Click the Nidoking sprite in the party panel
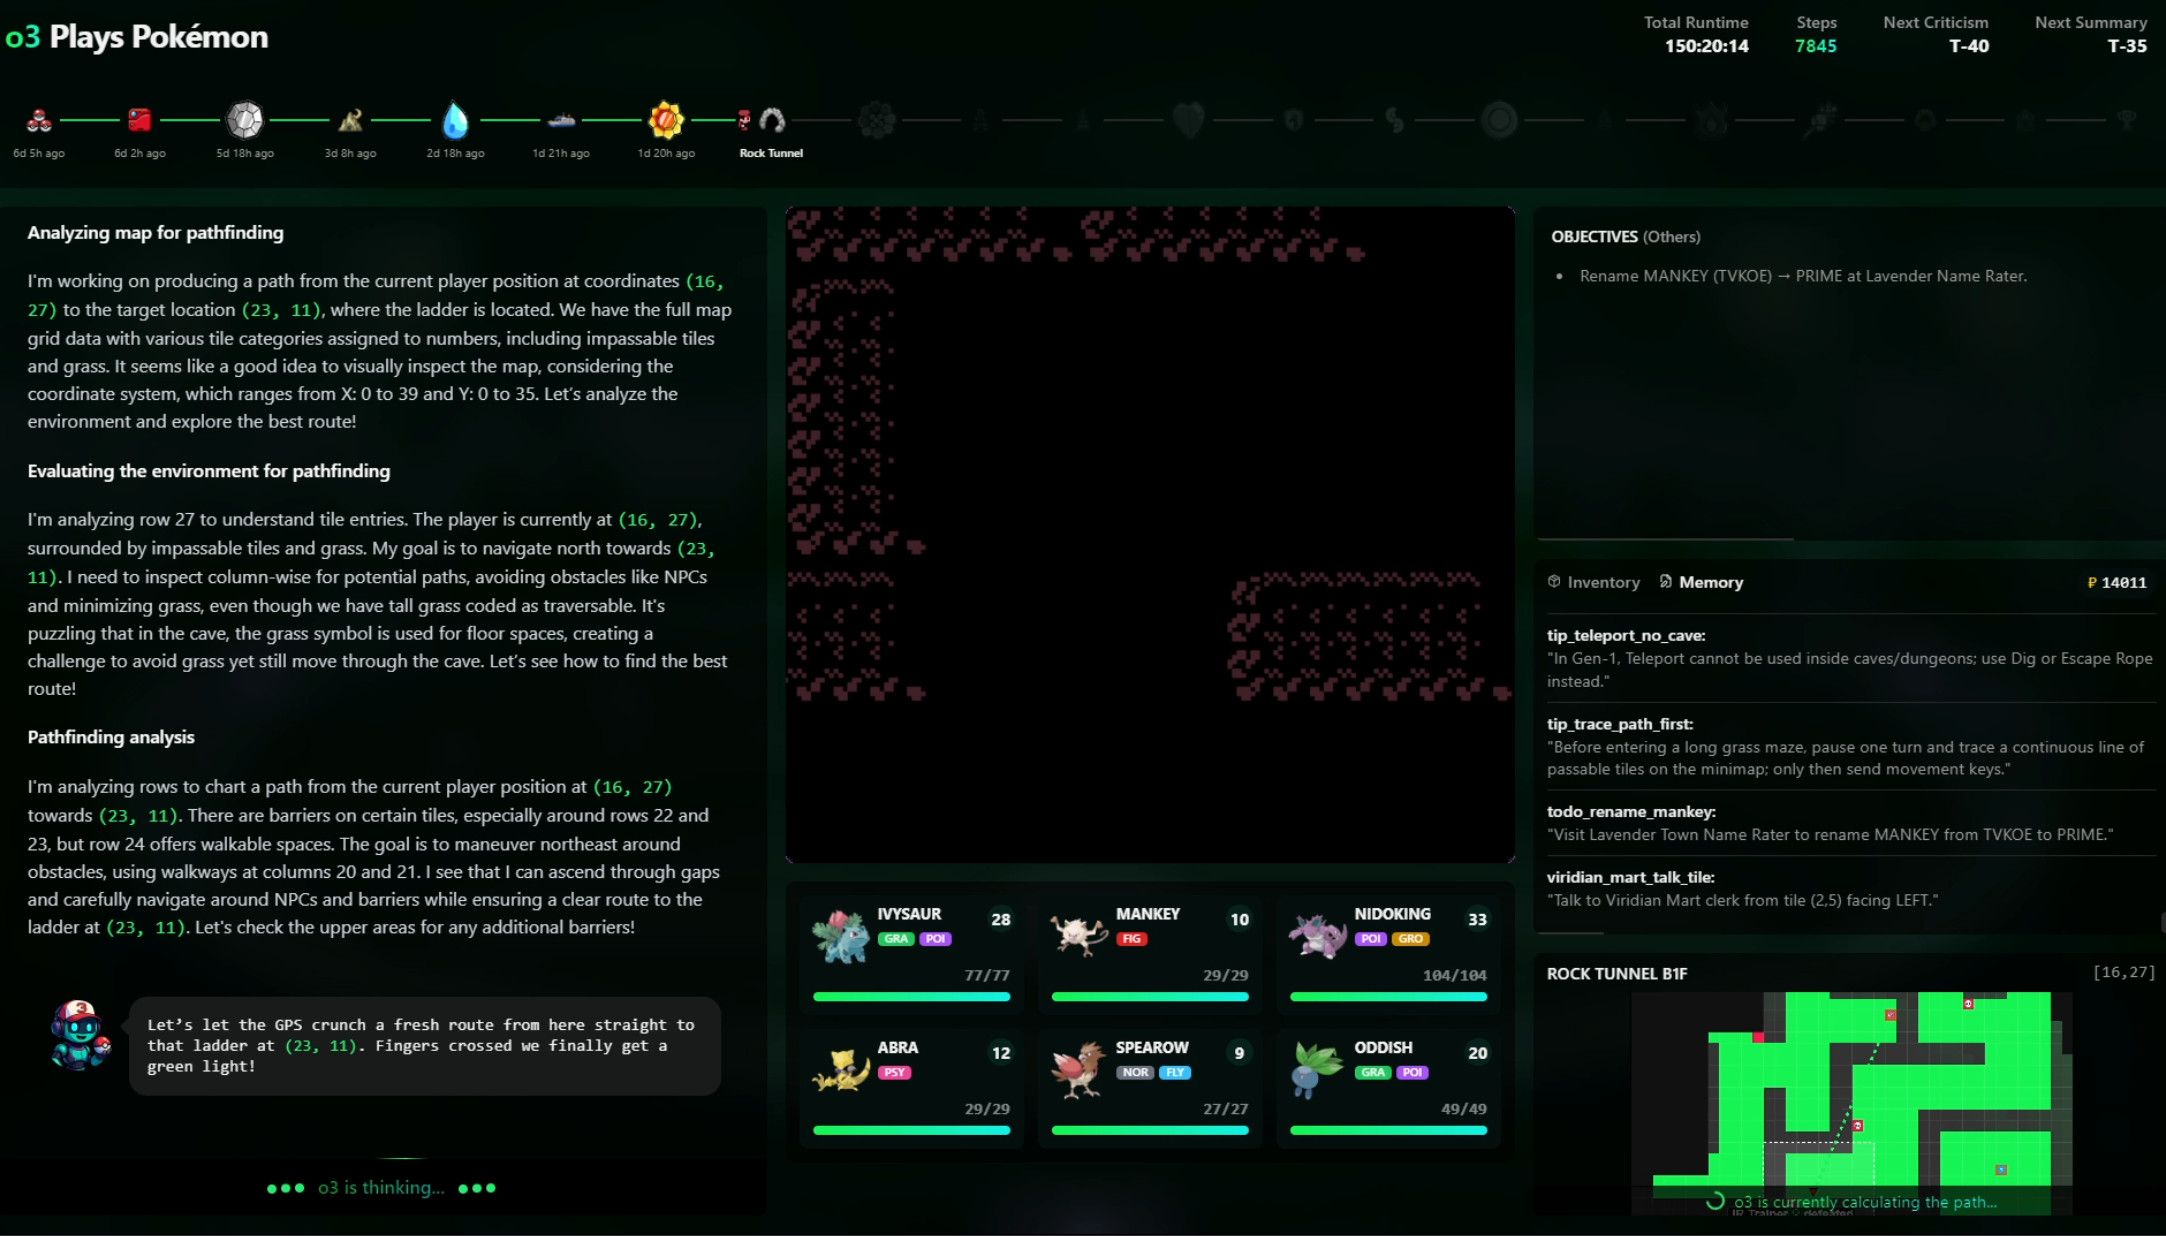Screen dimensions: 2166x1236 pyautogui.click(x=1317, y=935)
